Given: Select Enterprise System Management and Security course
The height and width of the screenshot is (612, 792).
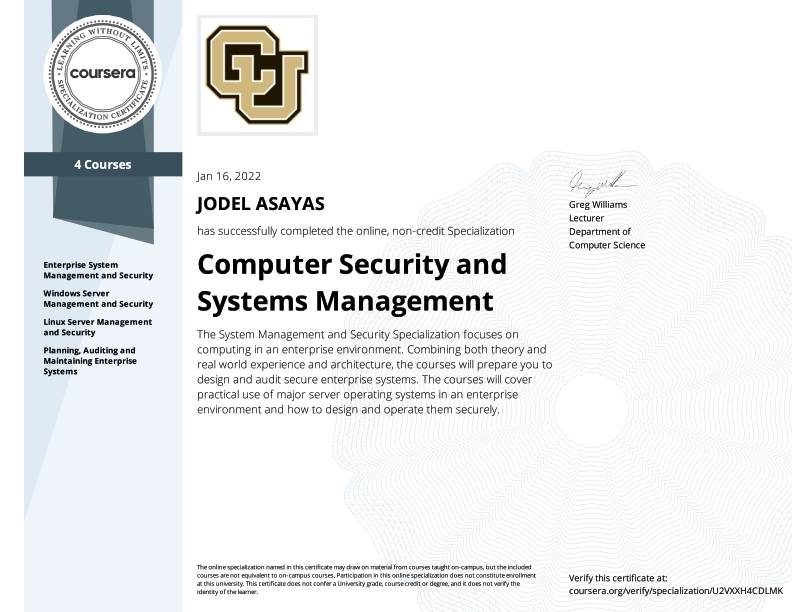Looking at the screenshot, I should point(98,270).
